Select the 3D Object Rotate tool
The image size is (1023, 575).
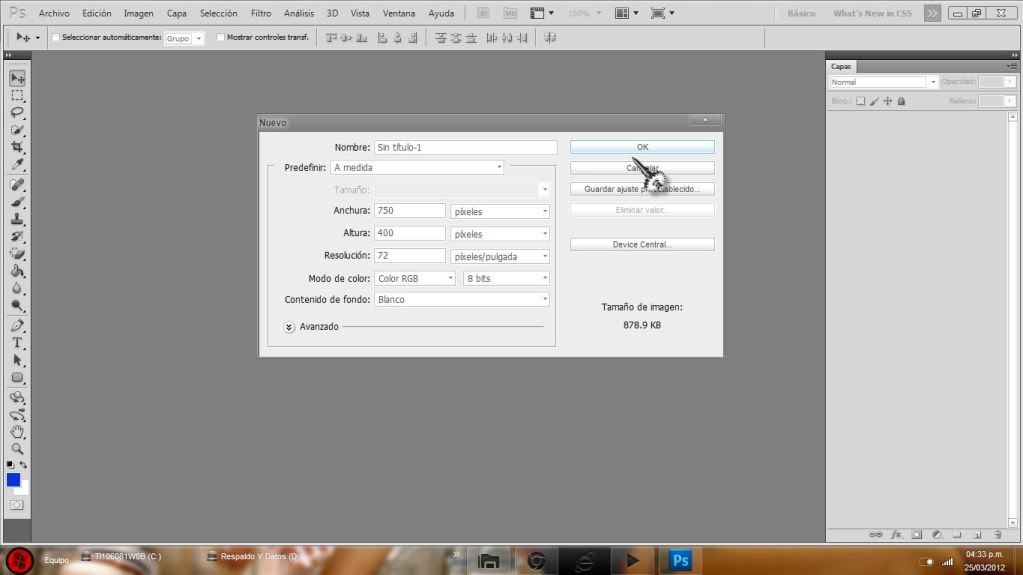(x=17, y=397)
